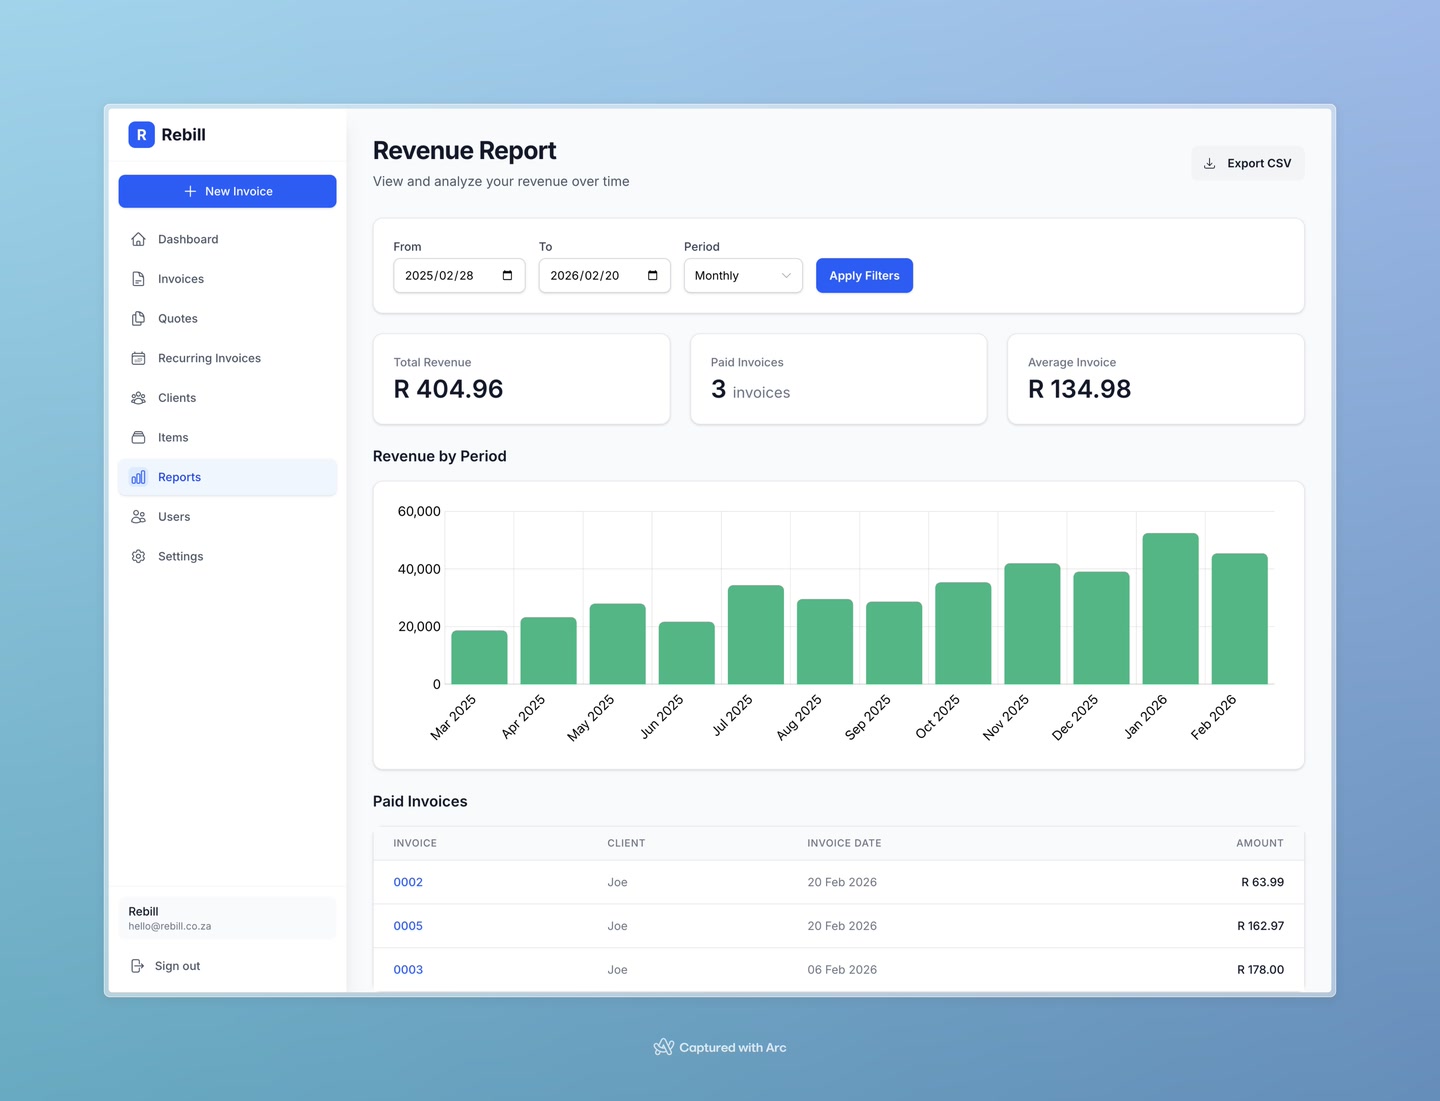1440x1101 pixels.
Task: Click the Jan 2026 revenue bar
Action: (1170, 608)
